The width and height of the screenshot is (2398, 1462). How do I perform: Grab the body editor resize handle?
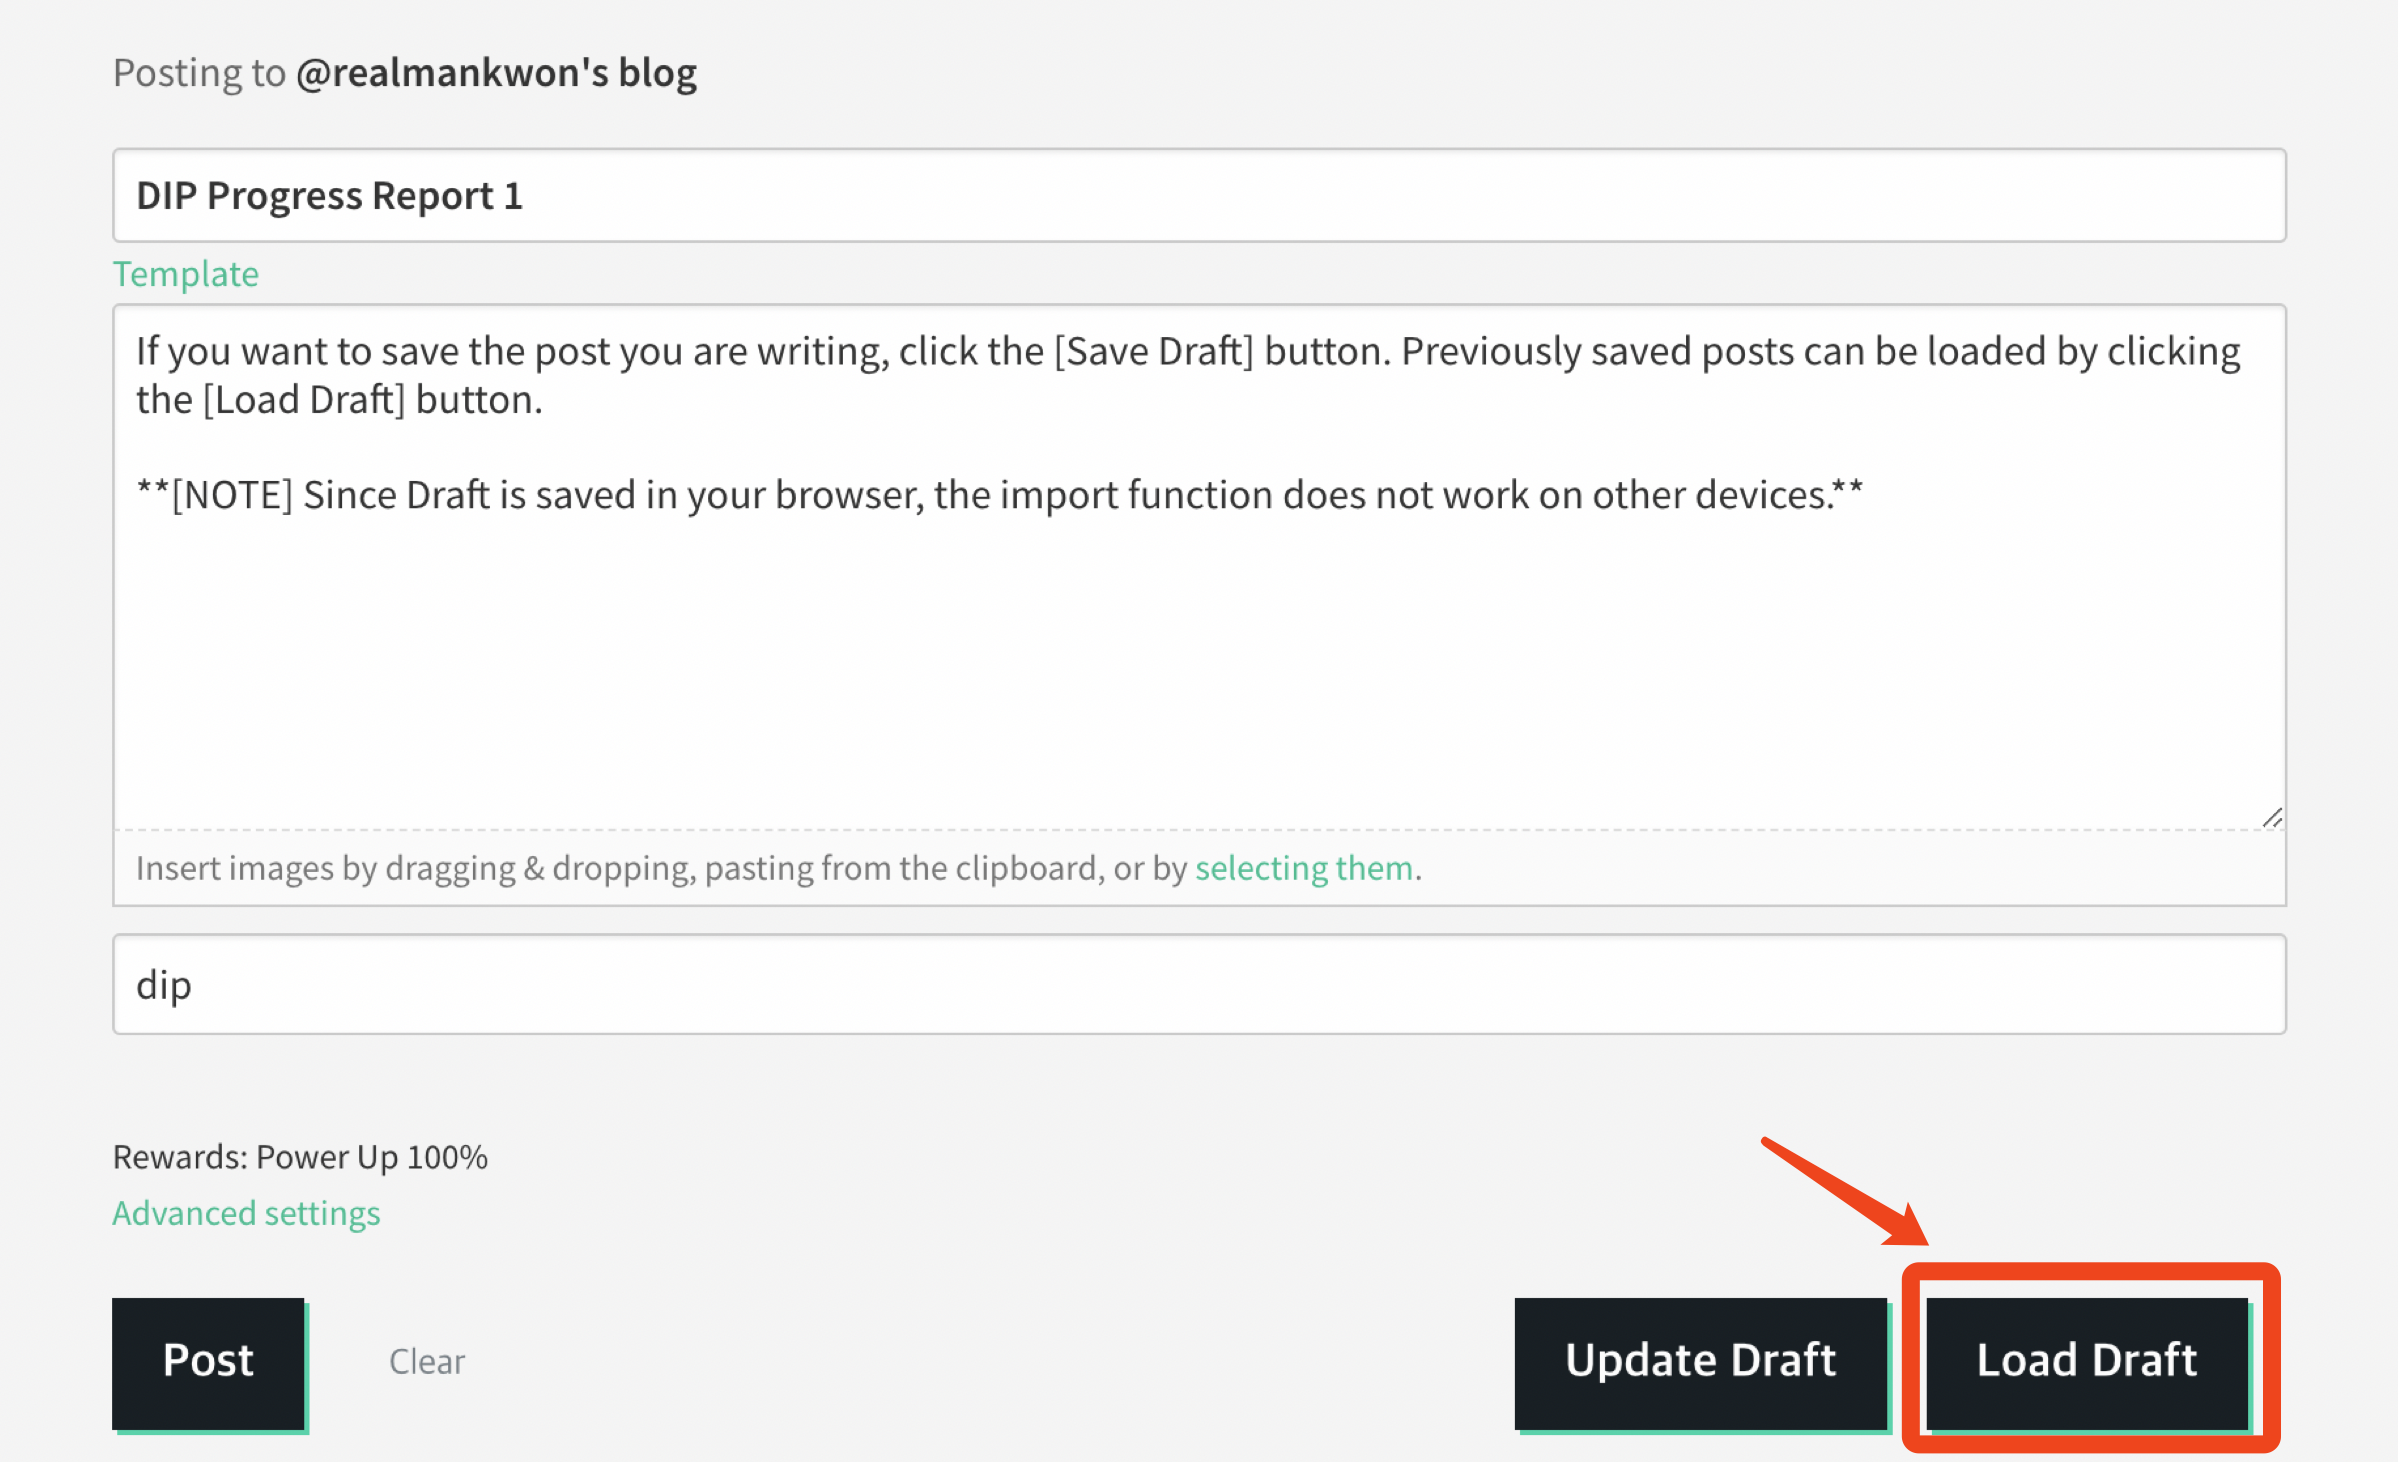(x=2272, y=818)
